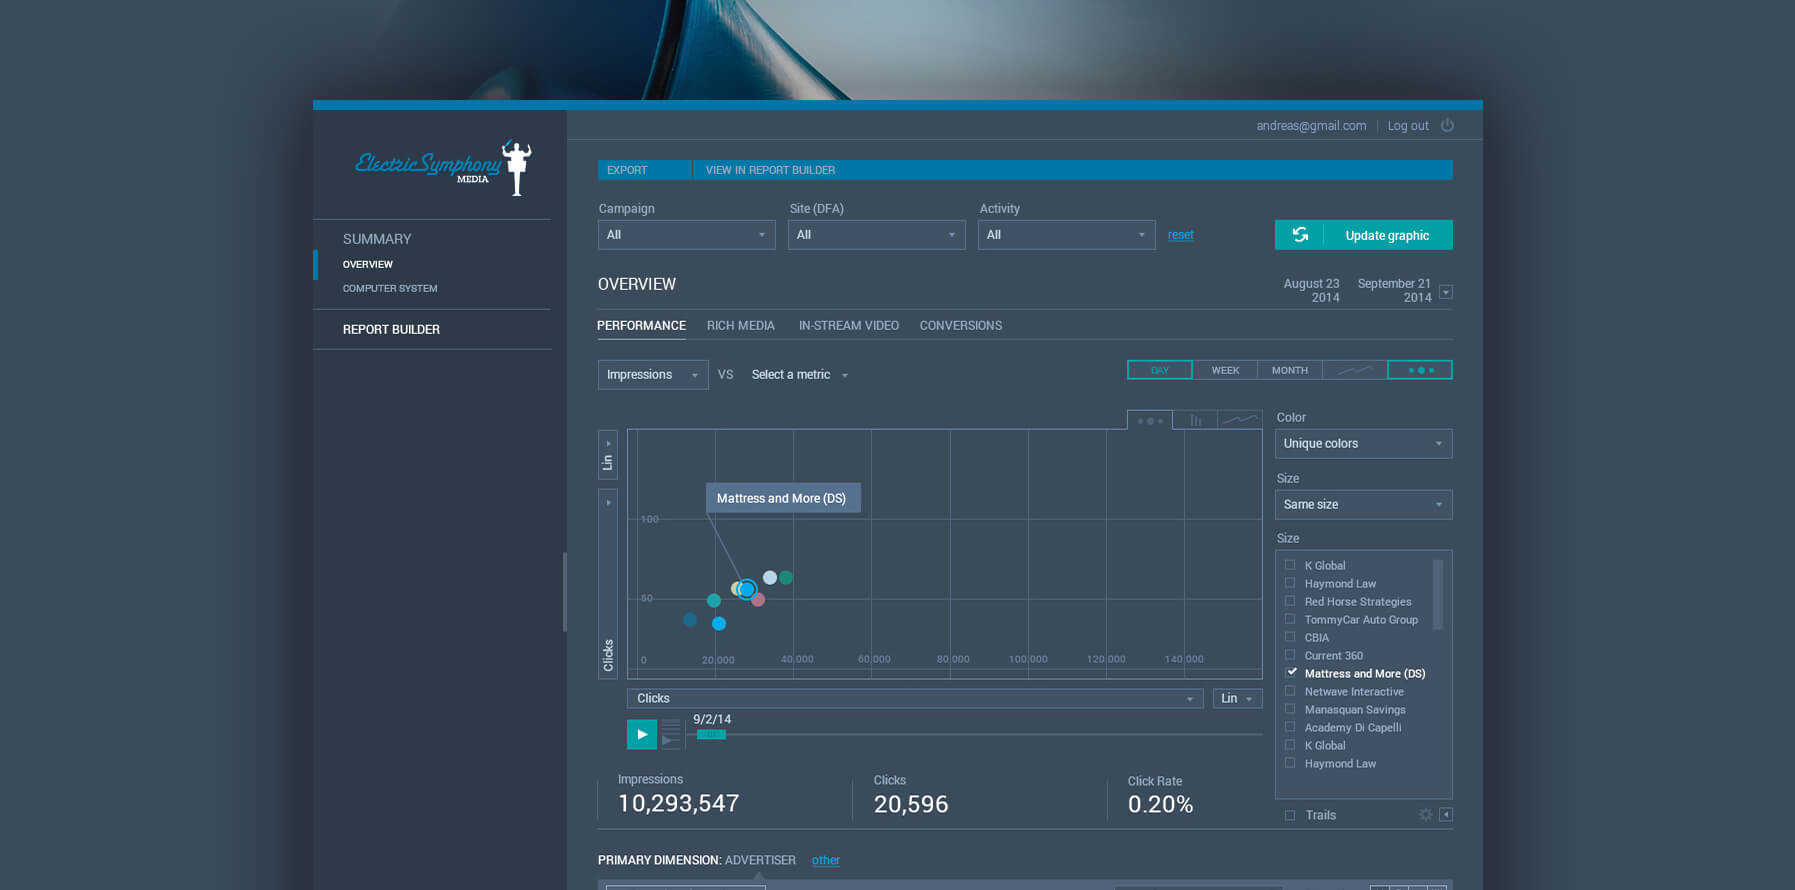This screenshot has height=890, width=1795.
Task: Select the MONTH granularity tab
Action: point(1290,370)
